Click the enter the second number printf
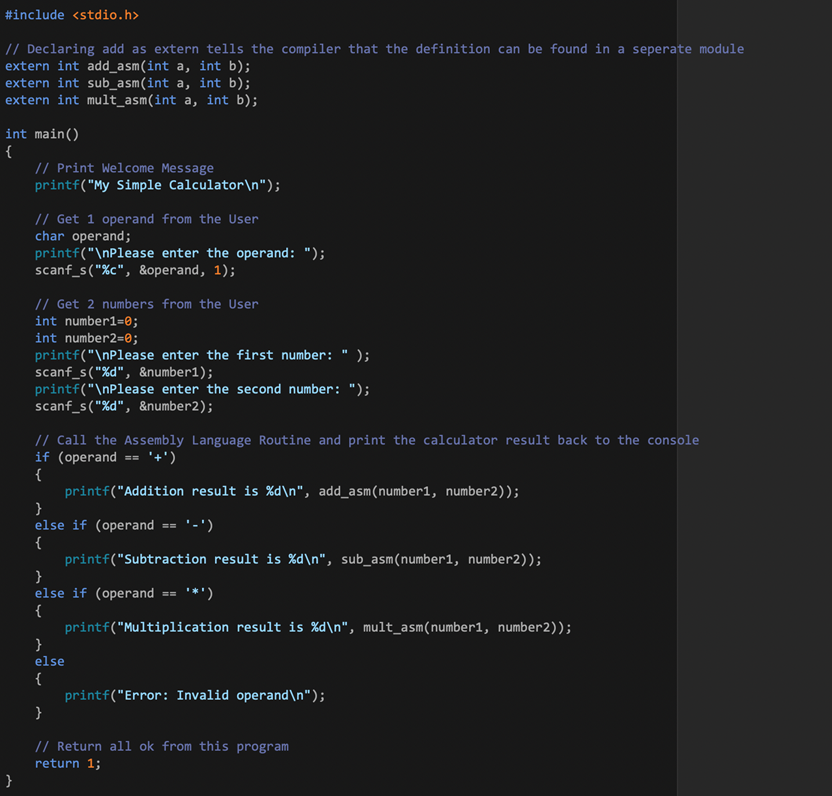832x796 pixels. (x=202, y=388)
